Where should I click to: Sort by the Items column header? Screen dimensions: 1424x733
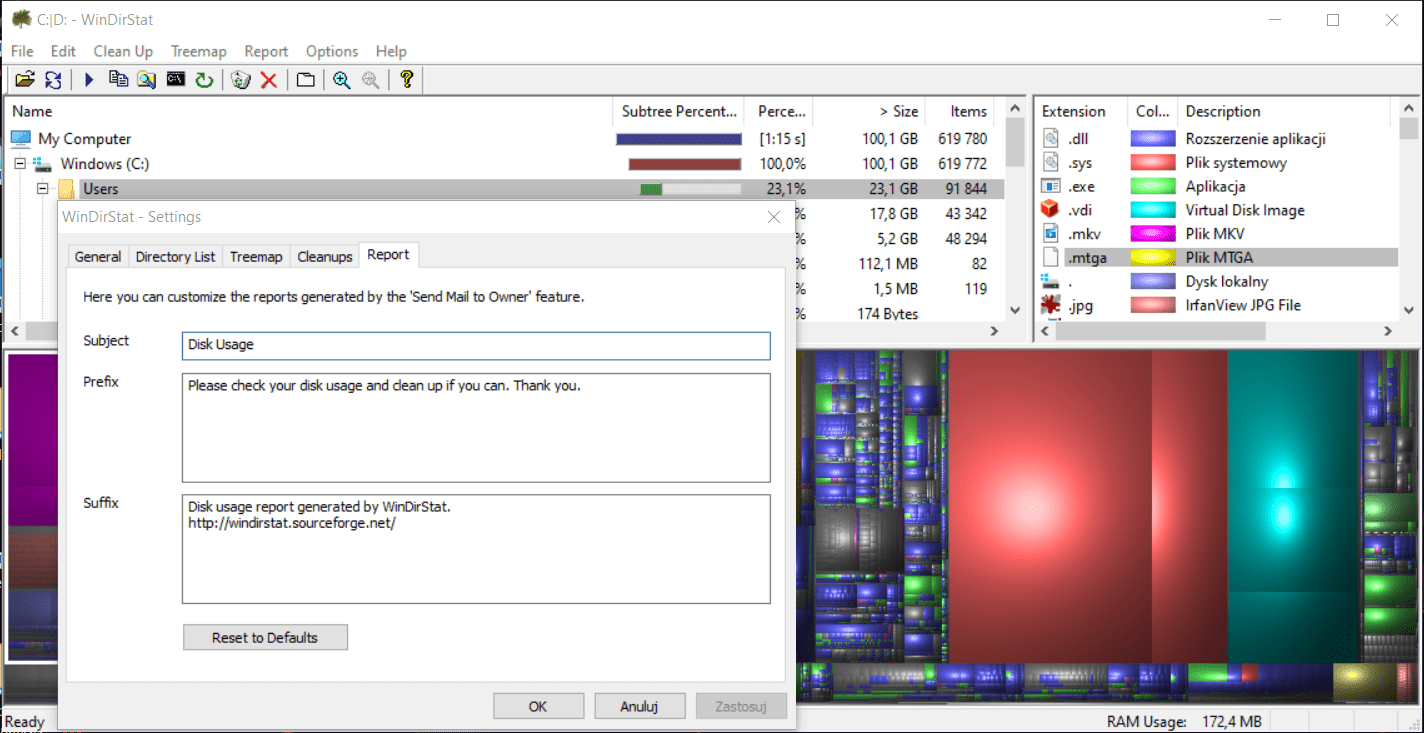tap(961, 111)
